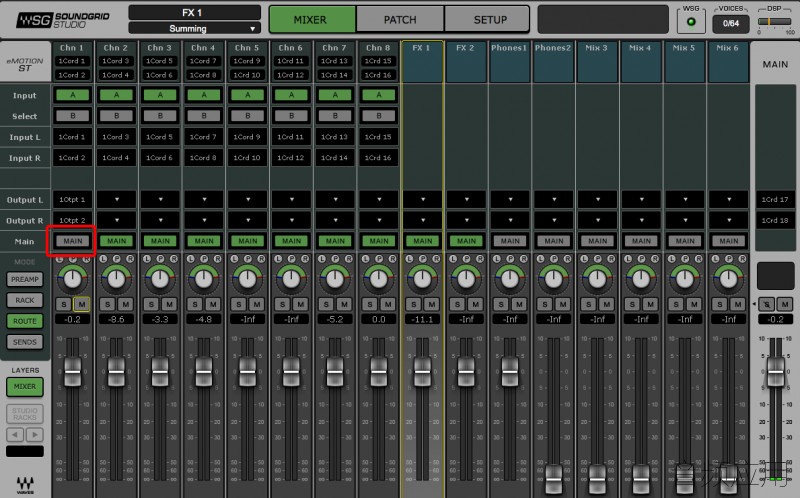The height and width of the screenshot is (498, 800).
Task: Open Output L dropdown for Chn 2
Action: [116, 200]
